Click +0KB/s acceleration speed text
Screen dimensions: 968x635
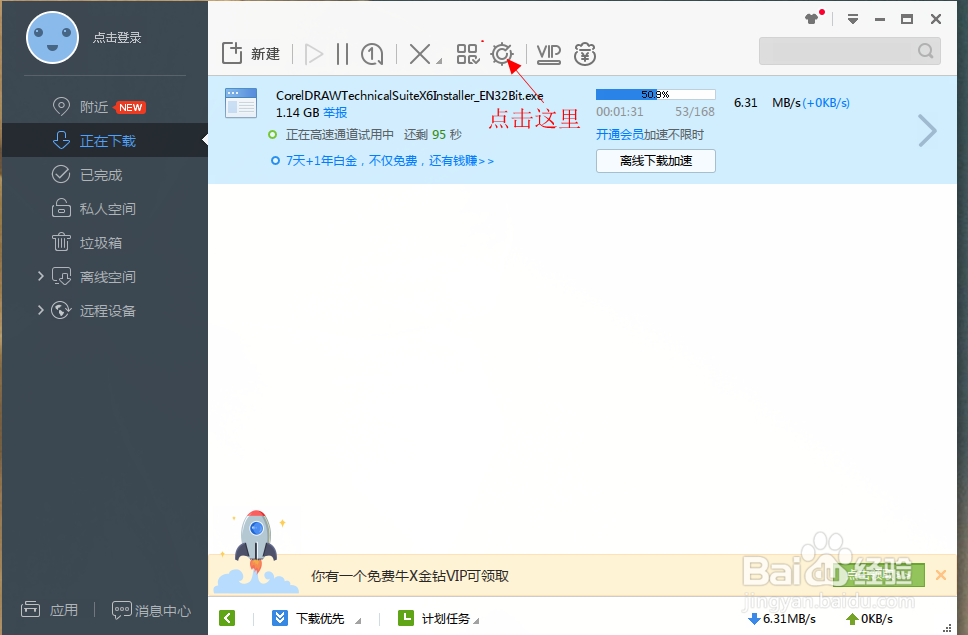click(826, 103)
